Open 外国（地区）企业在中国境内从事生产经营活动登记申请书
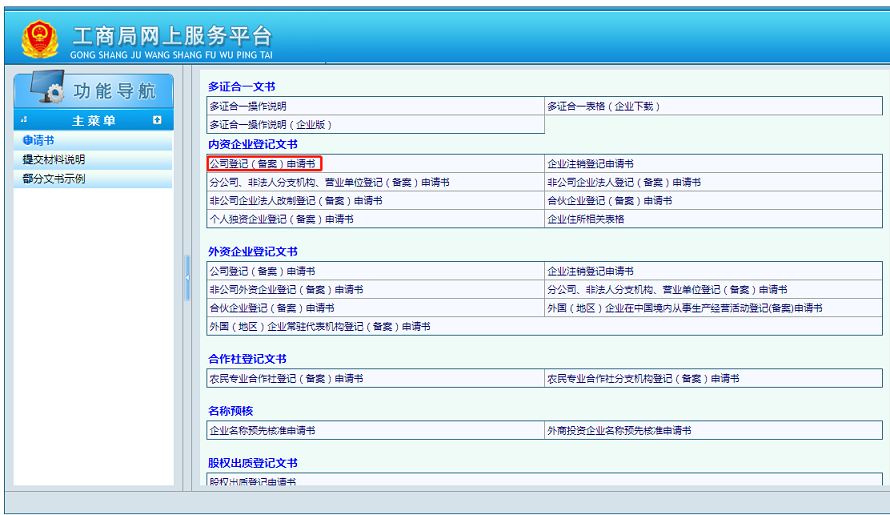This screenshot has height=515, width=890. (685, 308)
